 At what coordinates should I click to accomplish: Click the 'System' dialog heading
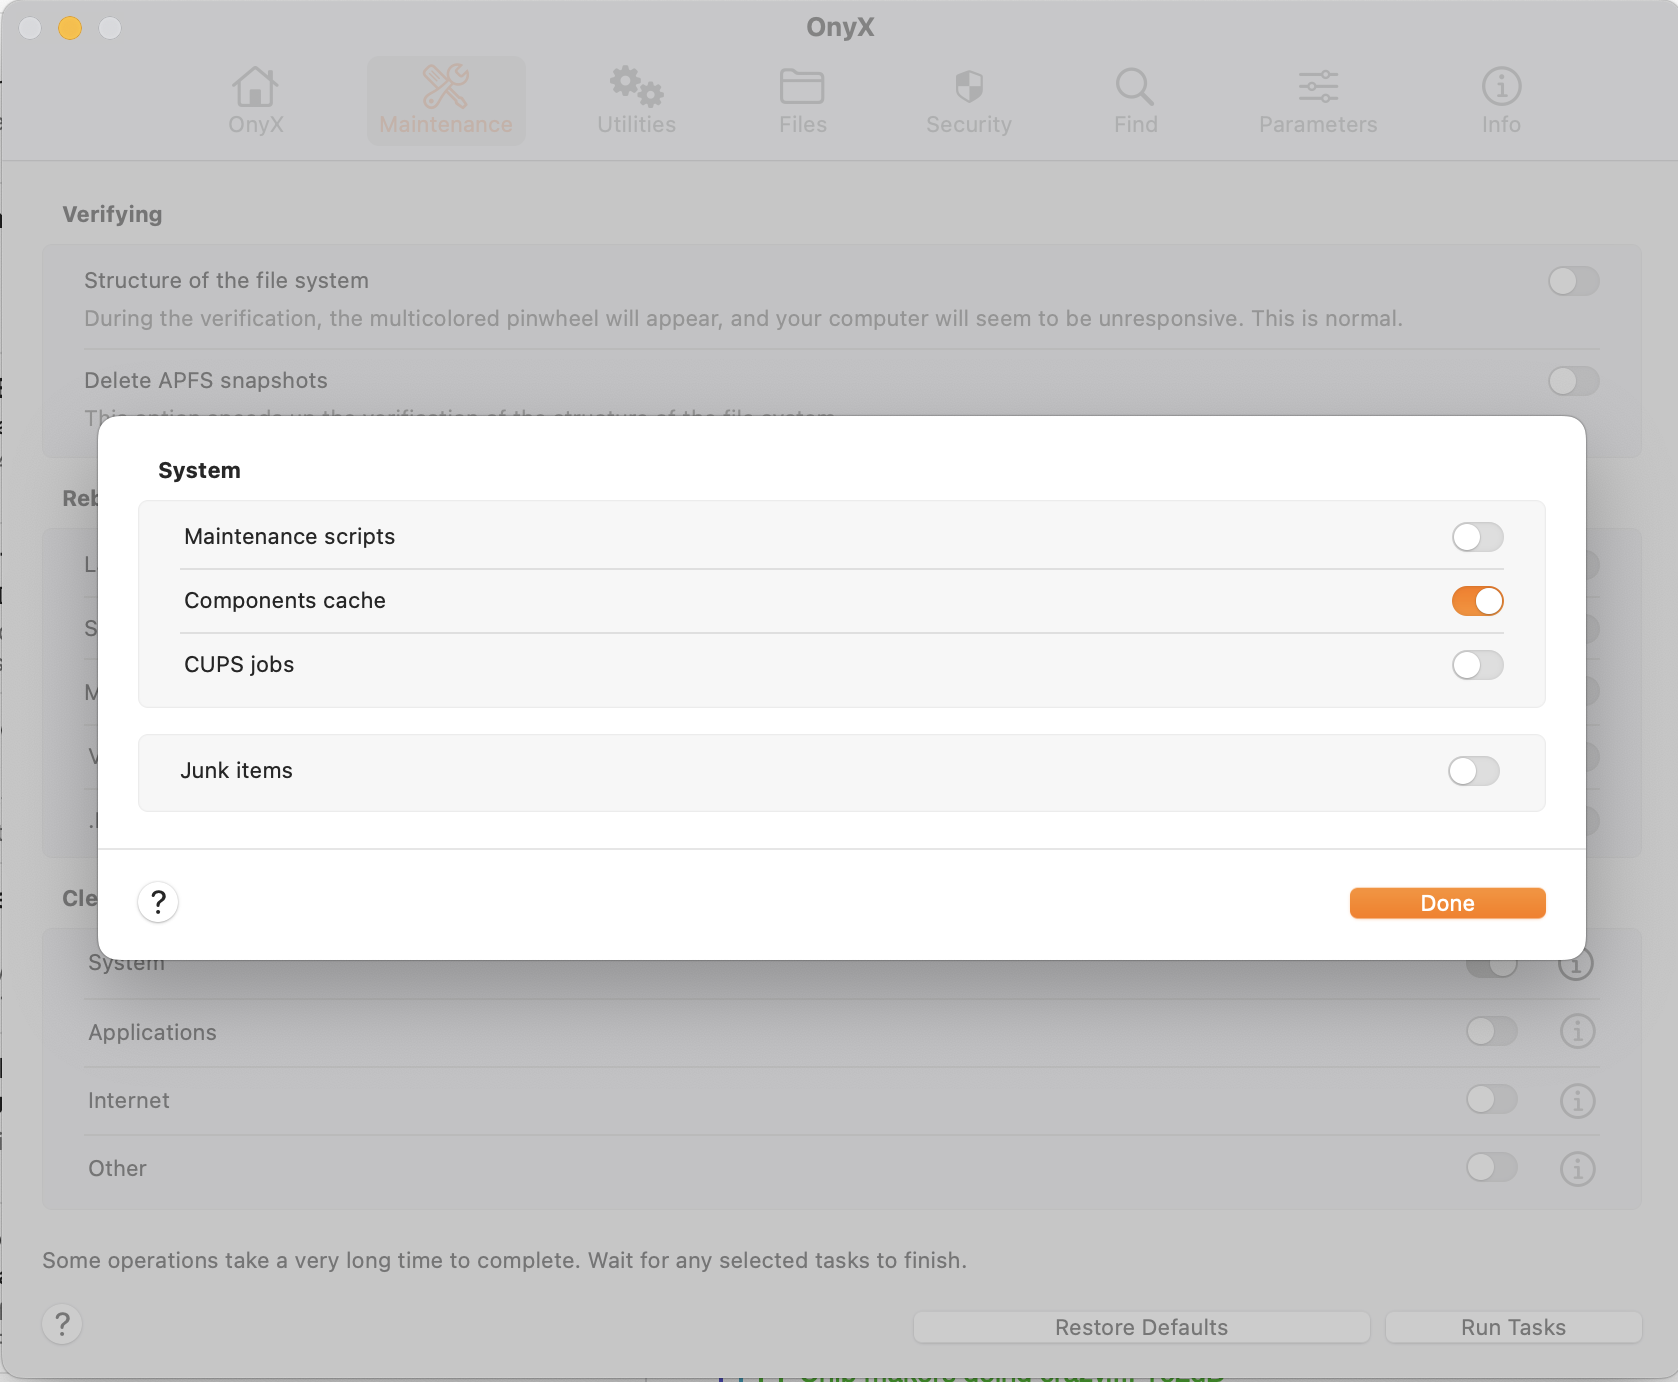[199, 471]
